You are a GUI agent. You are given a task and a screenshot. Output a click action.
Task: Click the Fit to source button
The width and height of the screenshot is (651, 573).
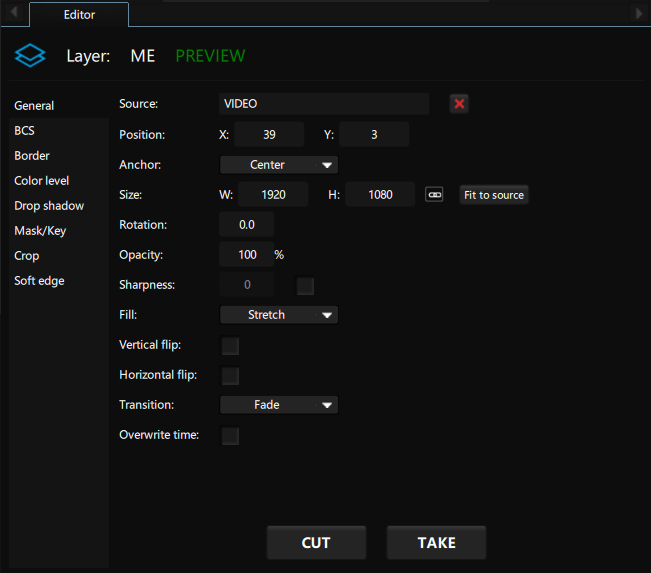tap(494, 195)
